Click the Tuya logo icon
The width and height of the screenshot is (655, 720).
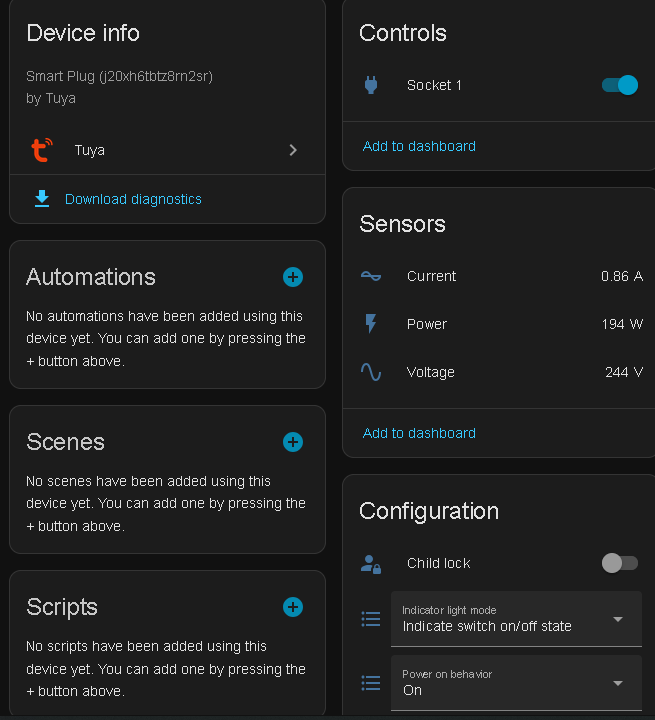click(x=41, y=150)
